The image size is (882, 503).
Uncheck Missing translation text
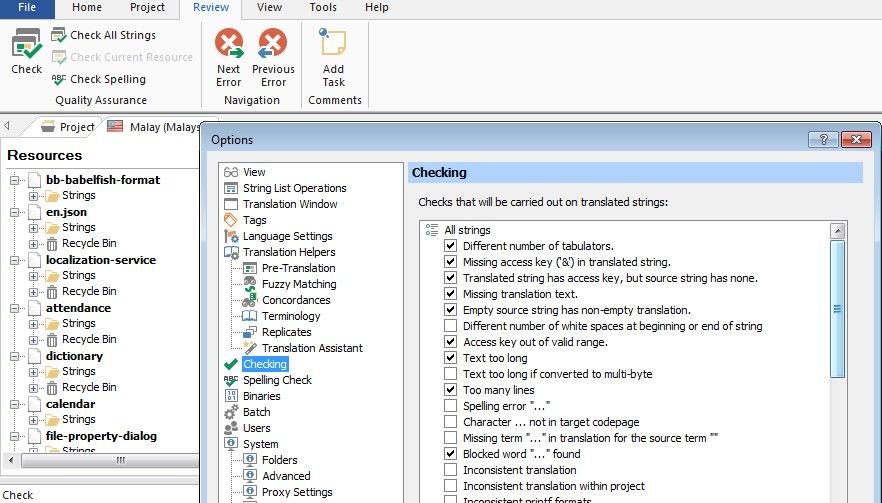450,294
